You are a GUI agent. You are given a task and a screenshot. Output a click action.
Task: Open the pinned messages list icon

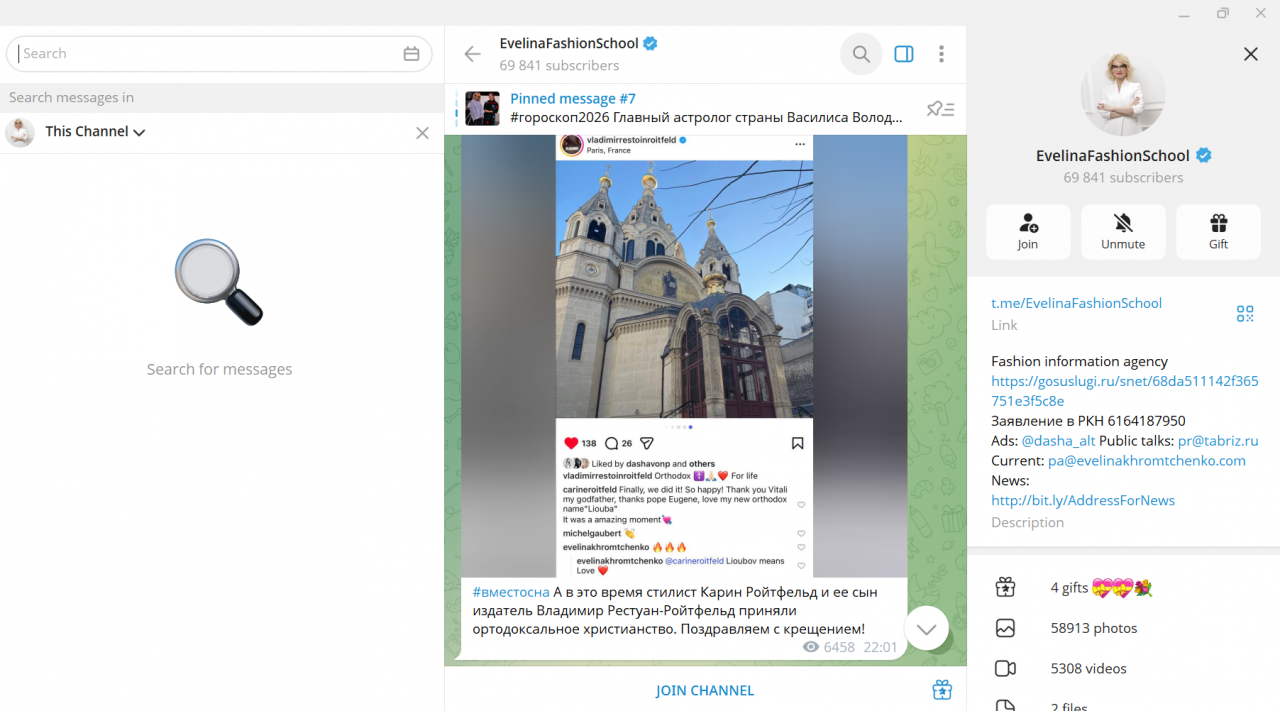point(940,108)
